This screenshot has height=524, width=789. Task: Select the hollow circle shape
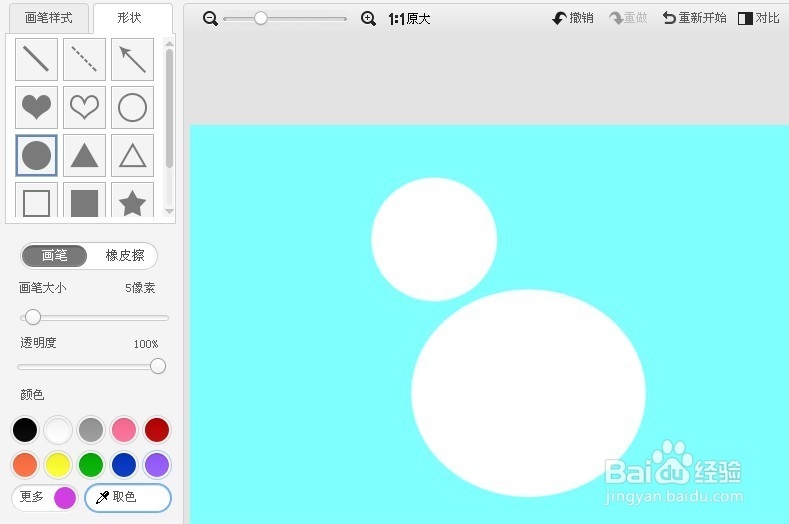132,107
